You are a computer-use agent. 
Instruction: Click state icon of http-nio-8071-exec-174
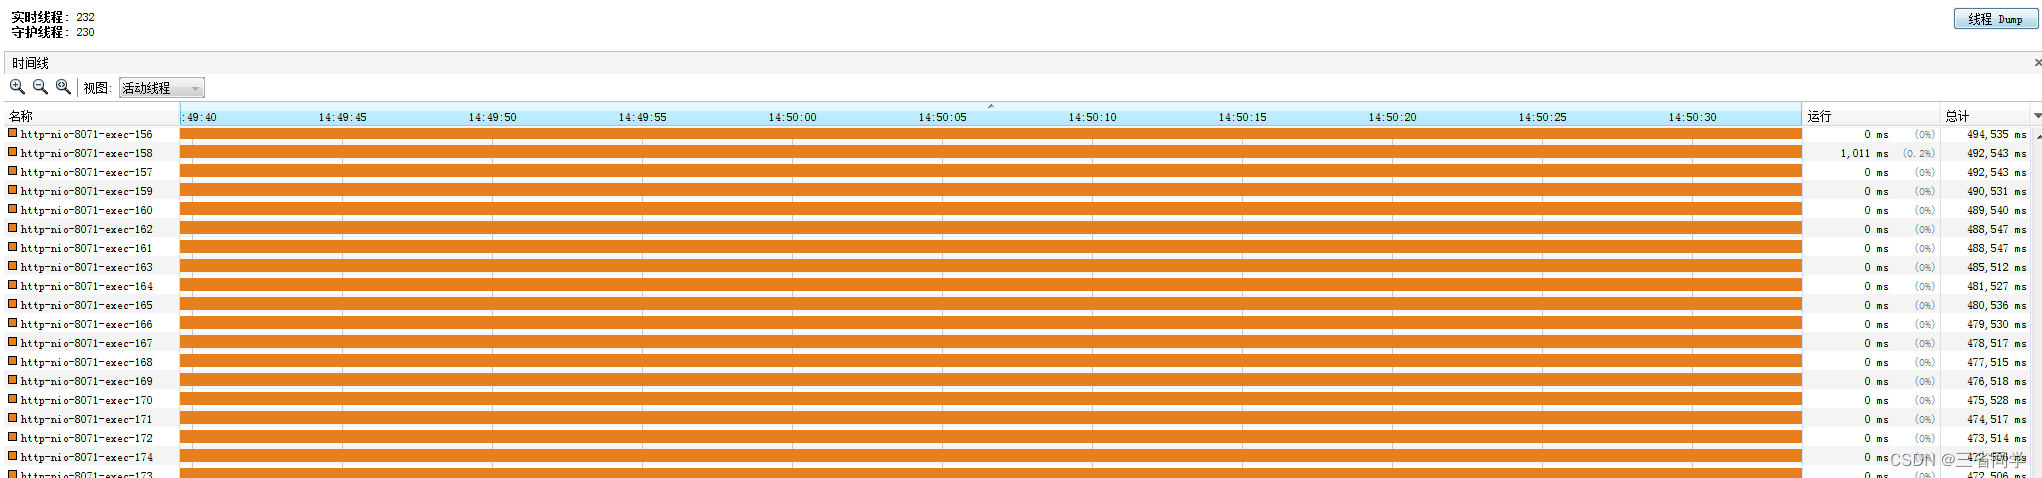click(x=13, y=456)
